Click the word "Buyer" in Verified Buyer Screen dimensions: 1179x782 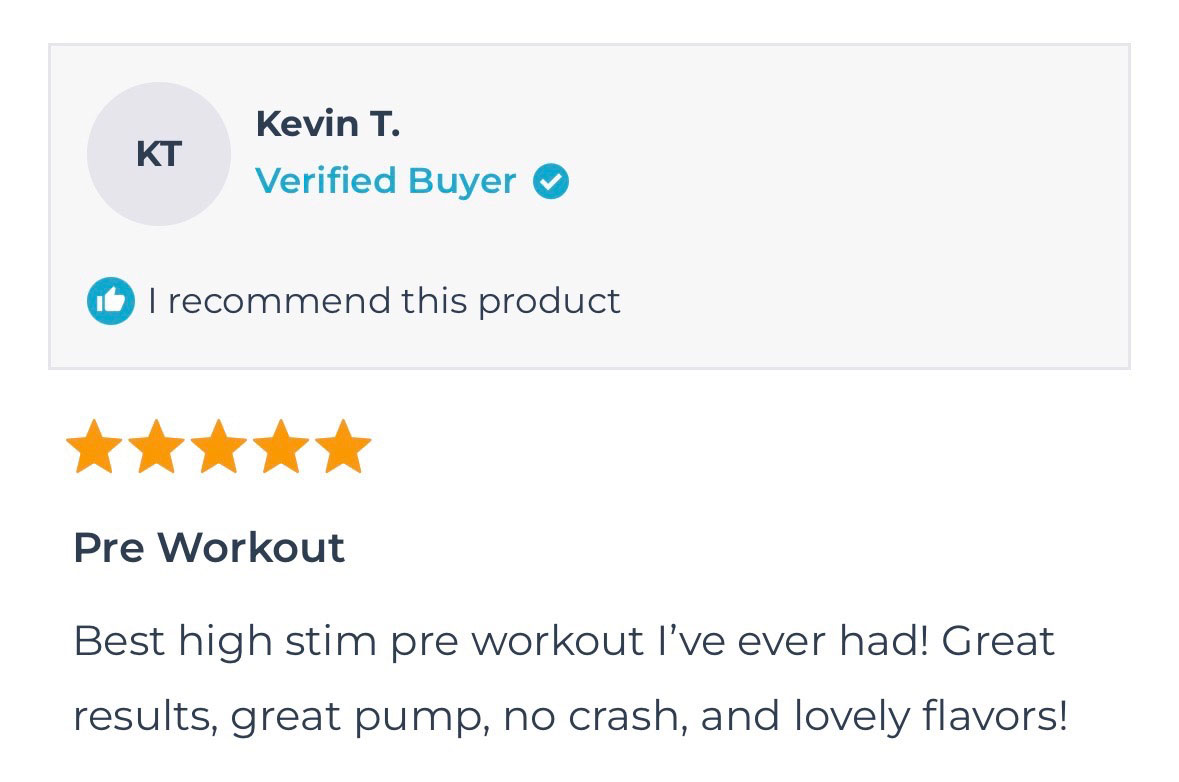[462, 182]
